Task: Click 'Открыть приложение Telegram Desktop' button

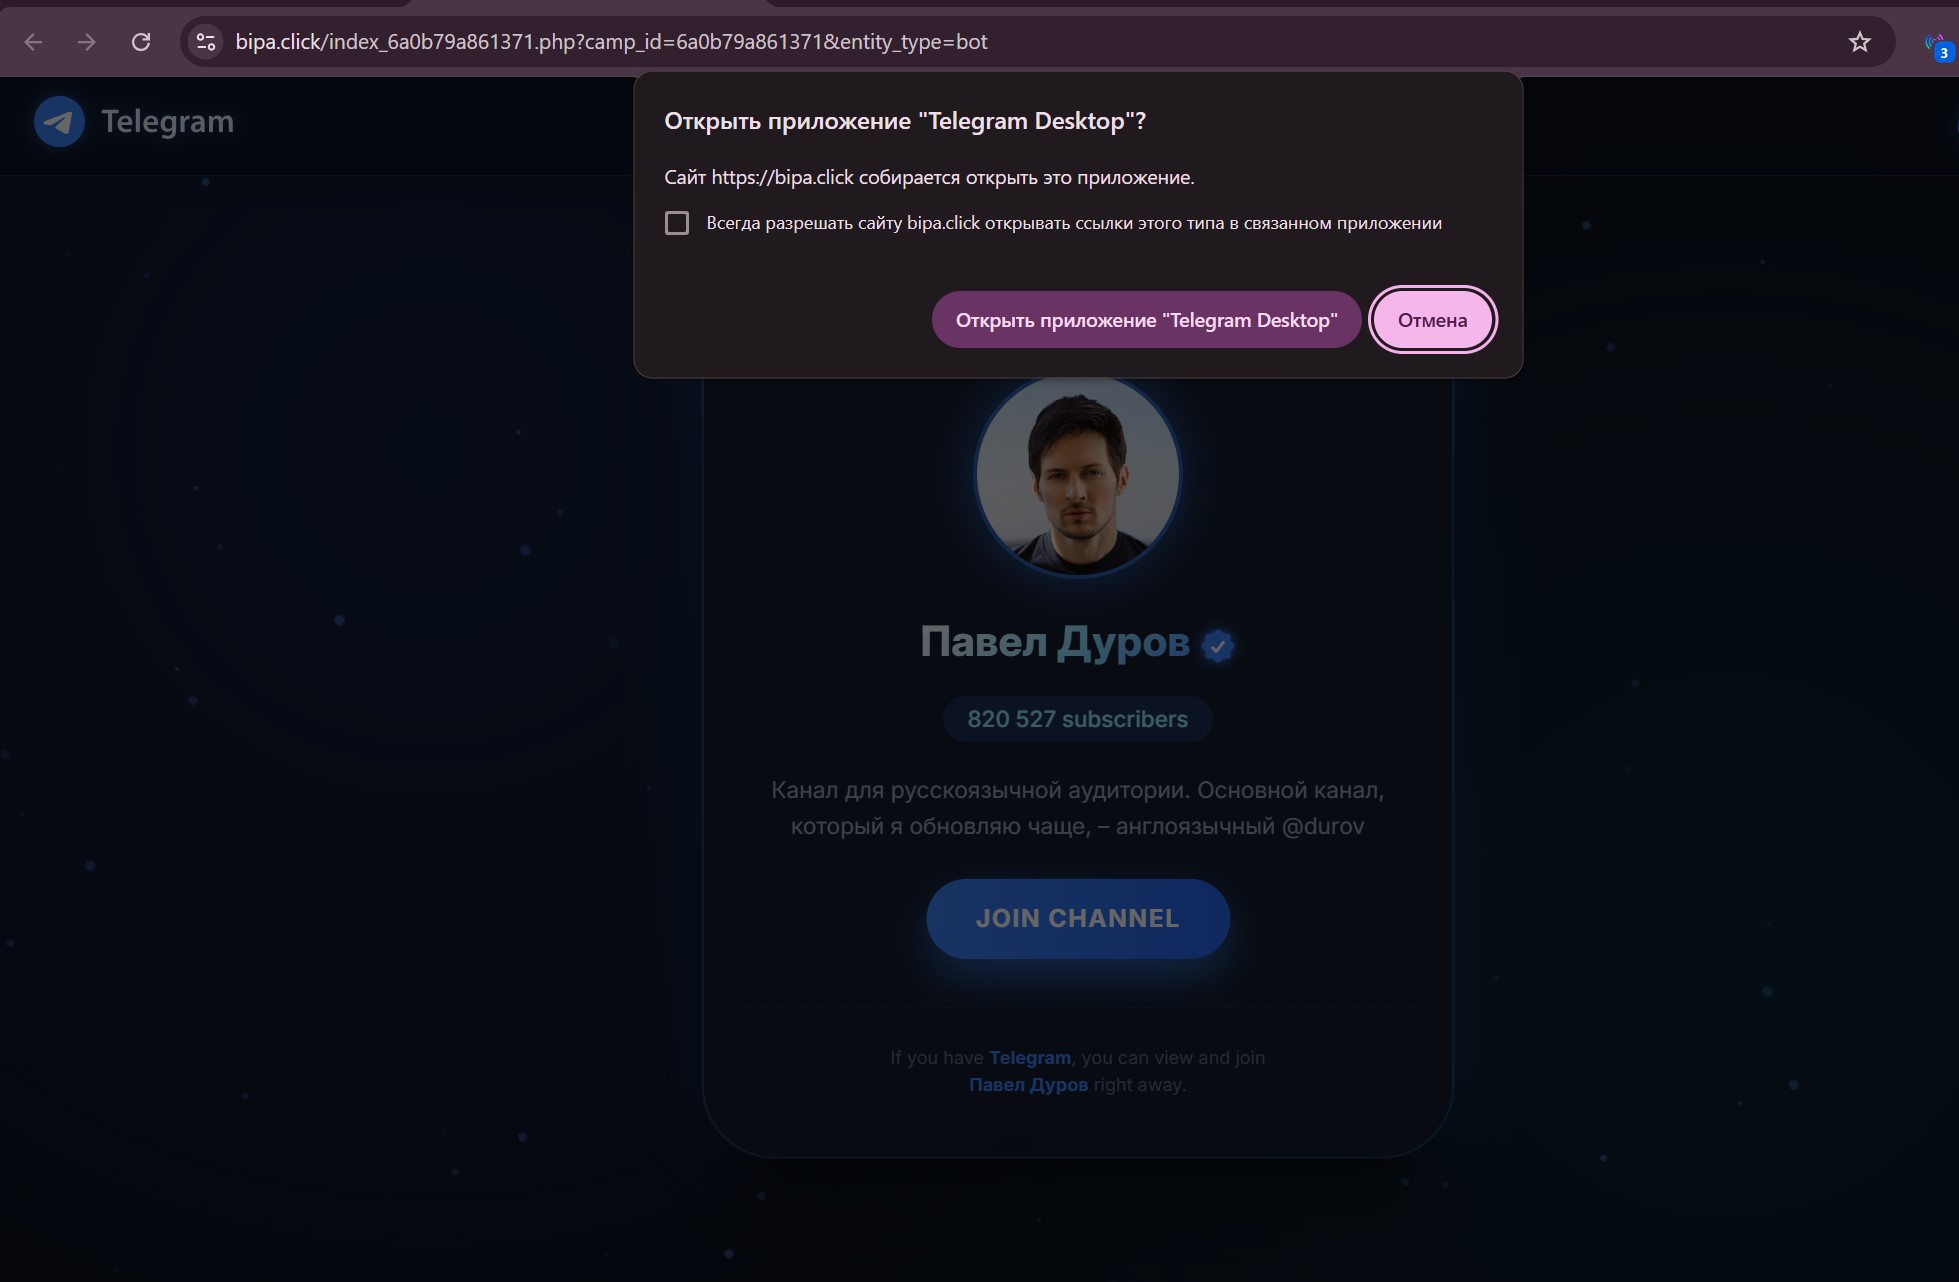Action: tap(1146, 320)
